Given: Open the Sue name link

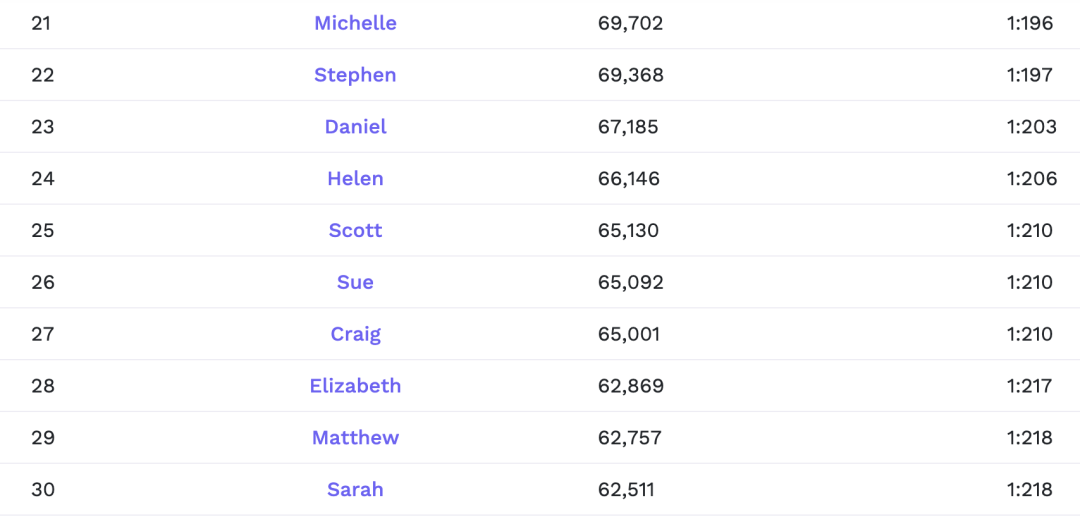Looking at the screenshot, I should coord(355,282).
